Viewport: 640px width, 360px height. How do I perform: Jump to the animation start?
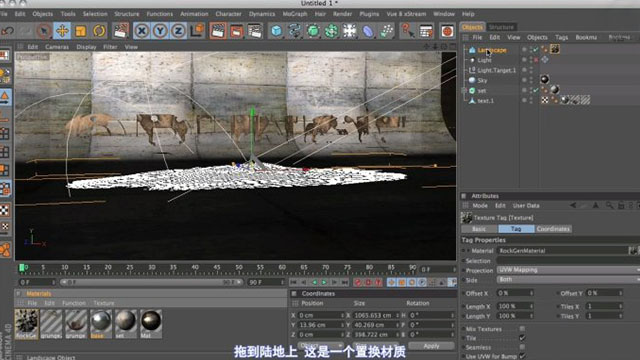click(x=294, y=282)
